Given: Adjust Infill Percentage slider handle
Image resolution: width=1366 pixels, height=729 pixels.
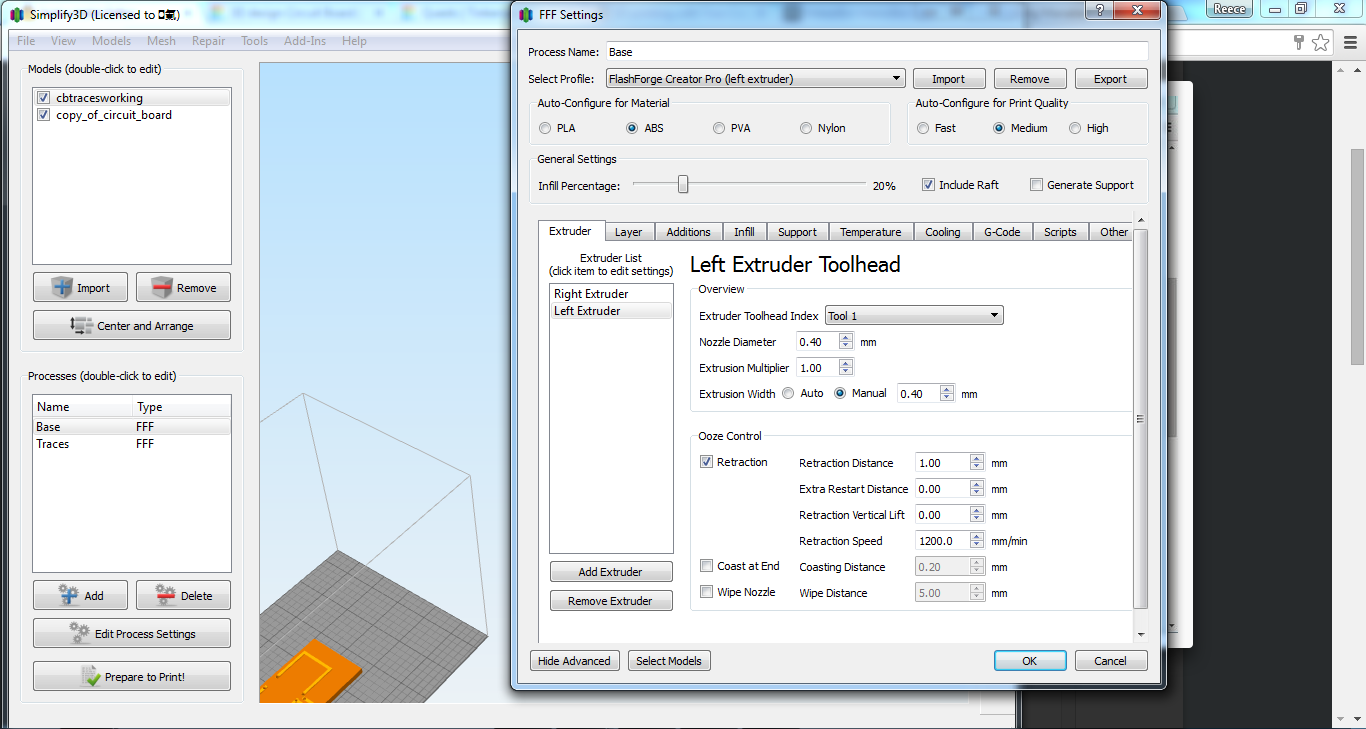Looking at the screenshot, I should (x=683, y=184).
